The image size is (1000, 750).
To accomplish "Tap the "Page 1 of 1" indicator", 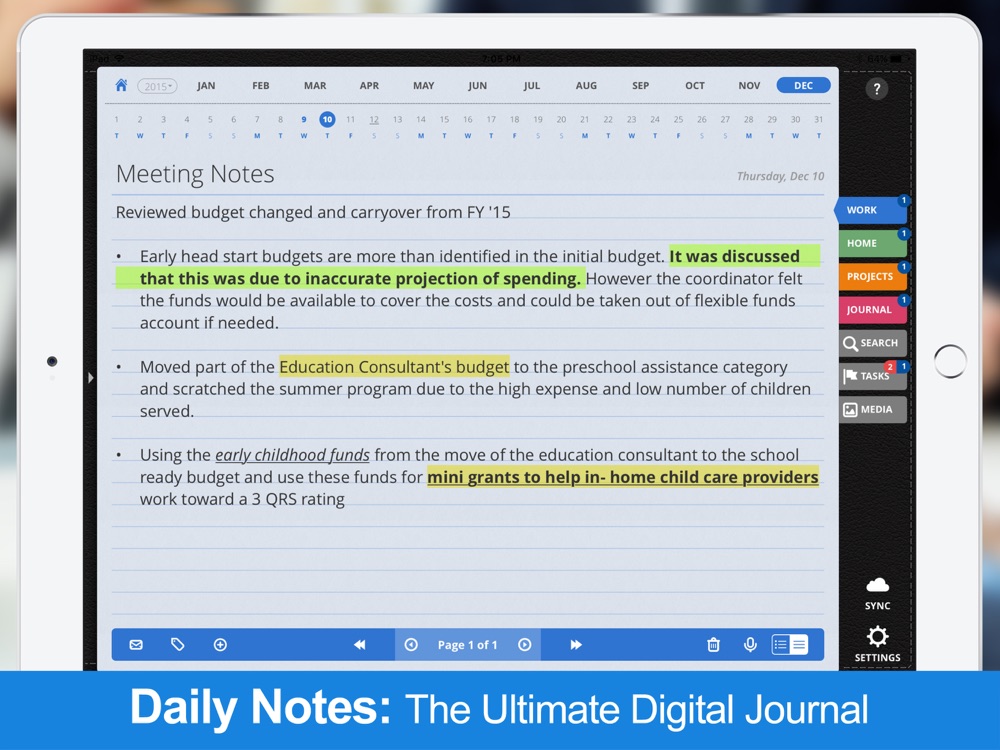I will [467, 645].
